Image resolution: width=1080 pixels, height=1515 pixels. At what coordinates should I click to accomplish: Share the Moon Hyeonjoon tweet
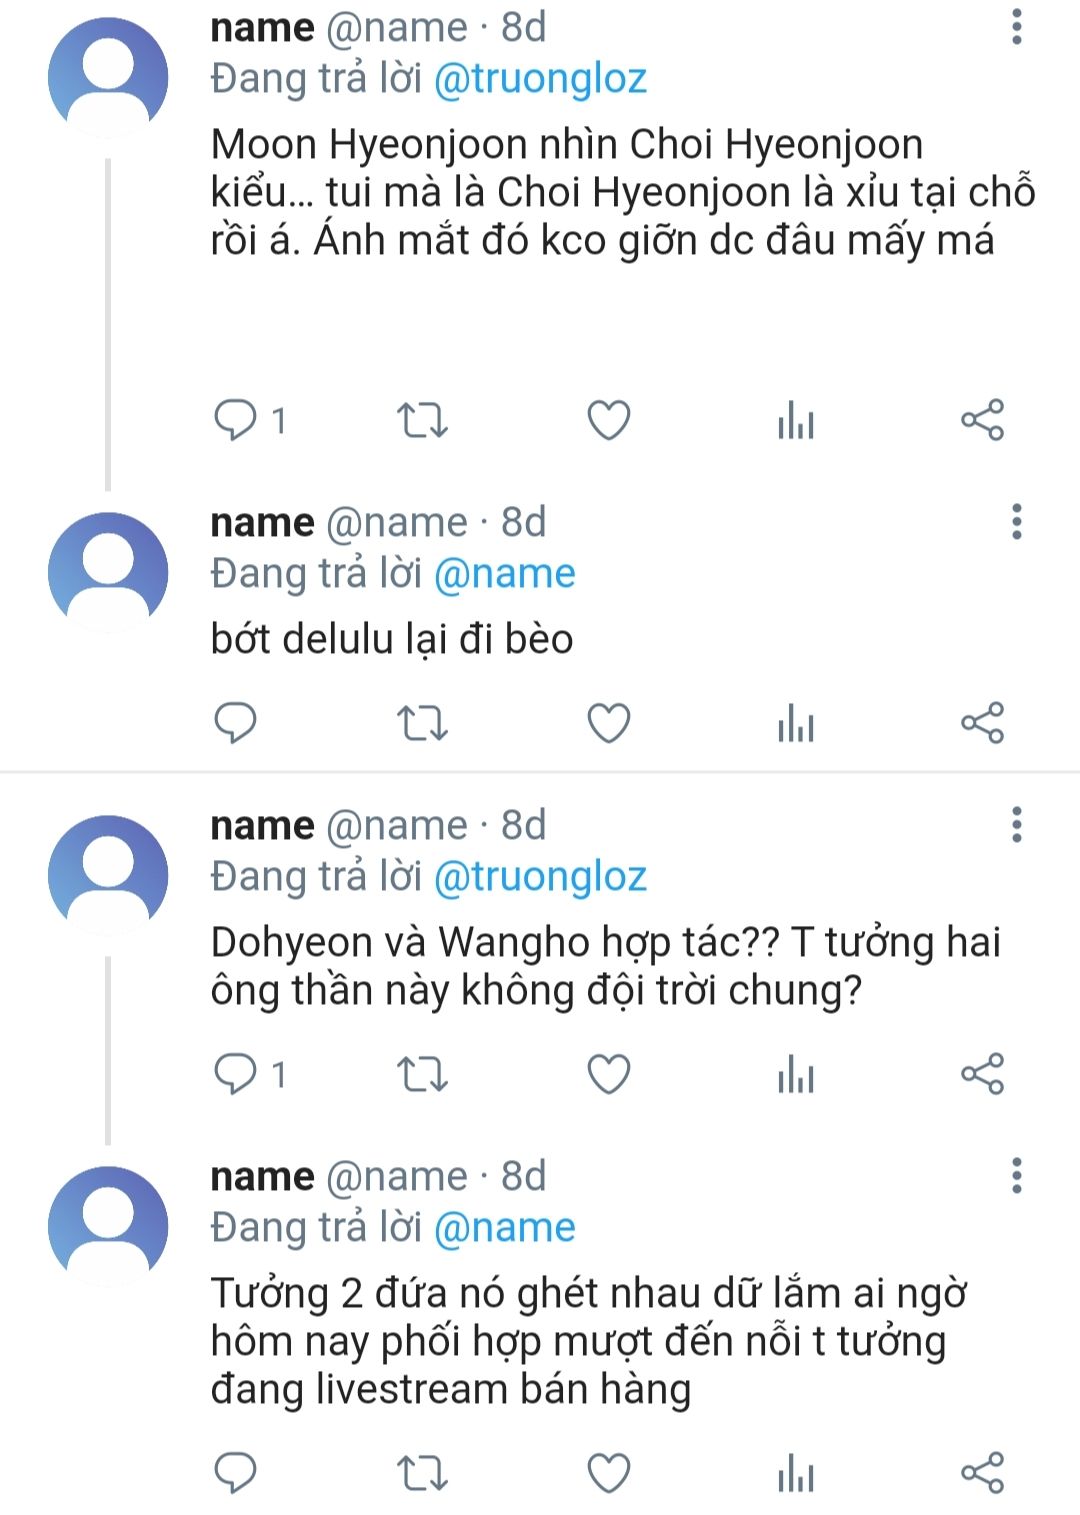[982, 420]
